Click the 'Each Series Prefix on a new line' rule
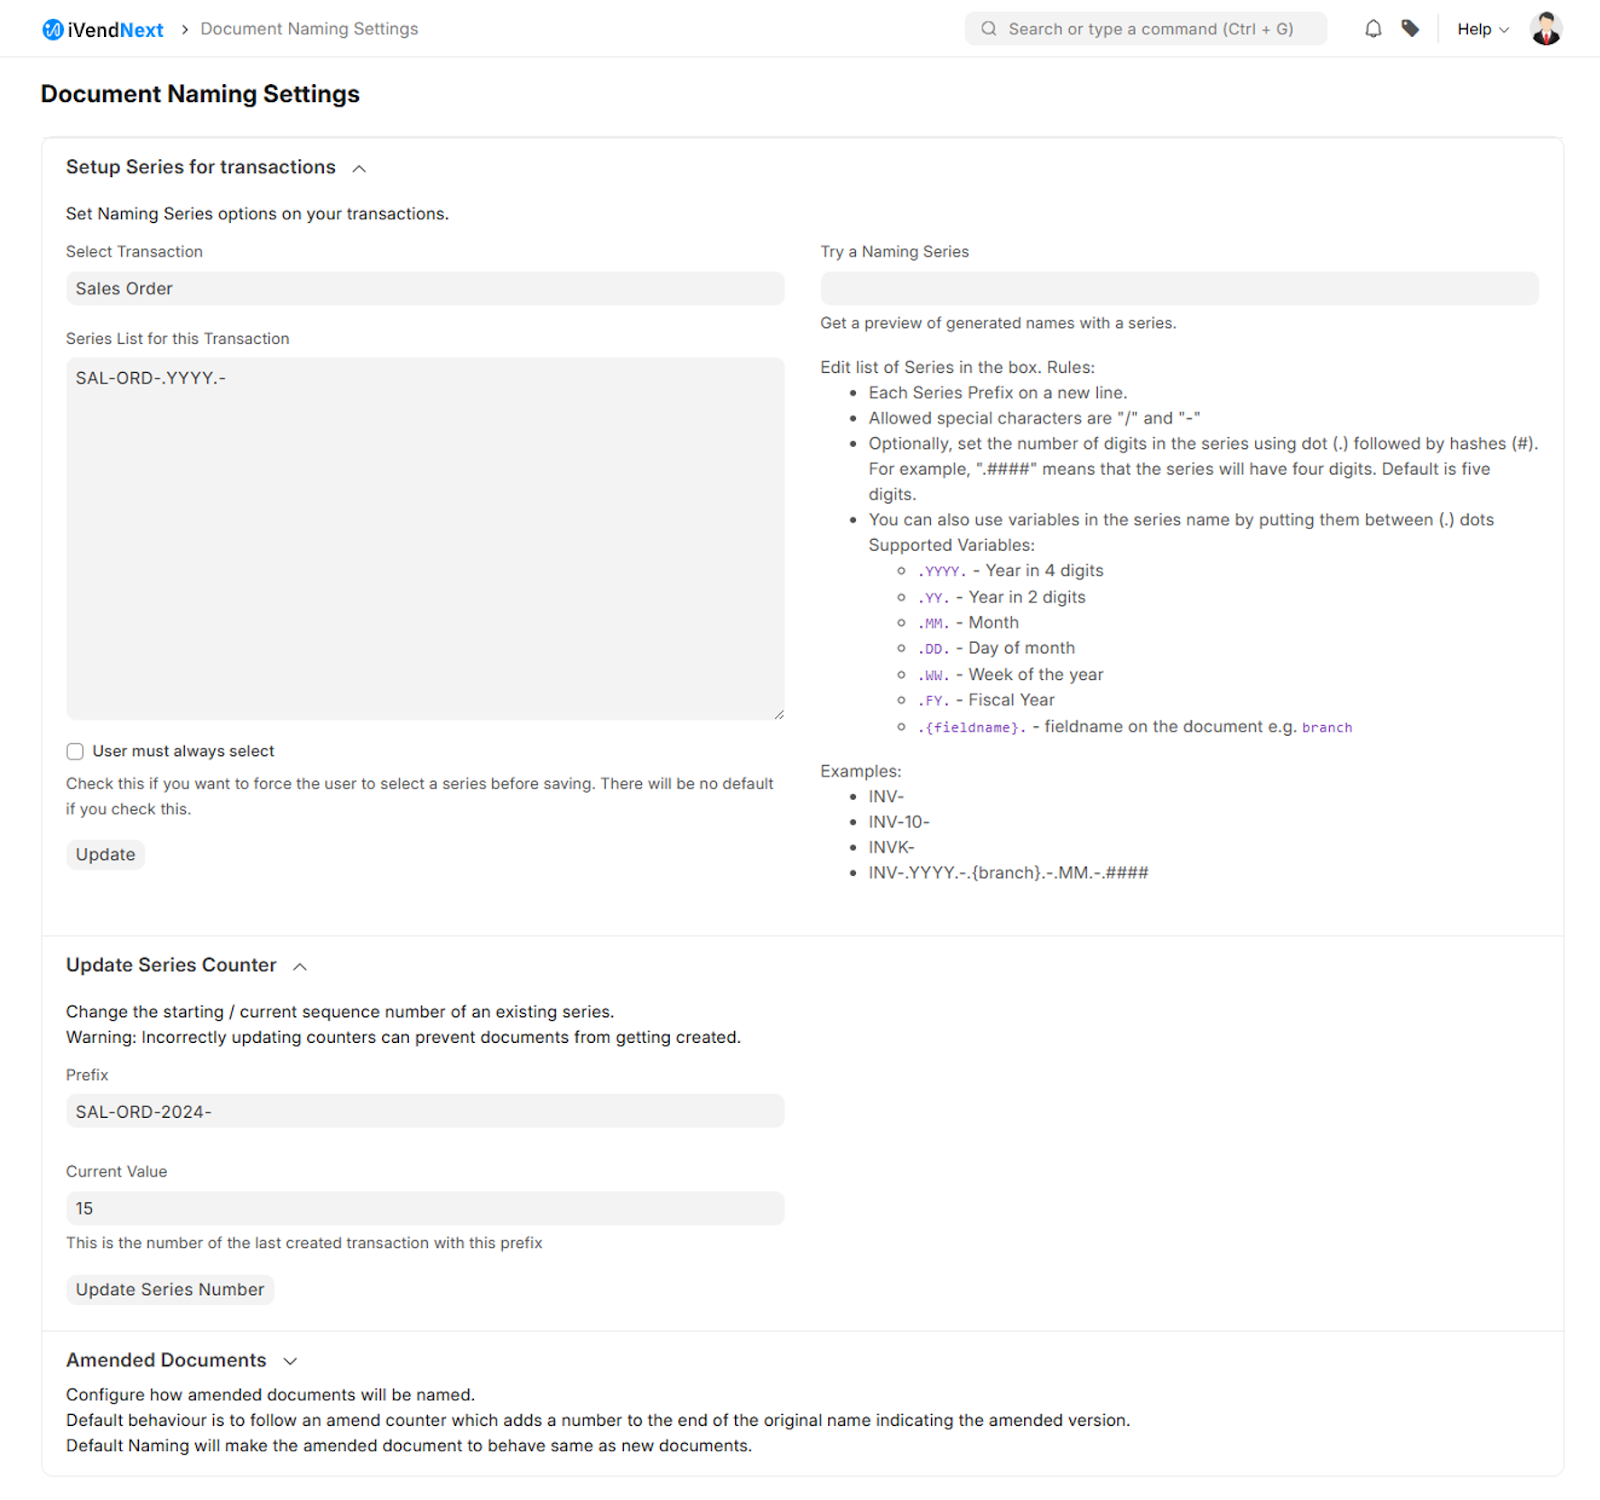 [997, 393]
